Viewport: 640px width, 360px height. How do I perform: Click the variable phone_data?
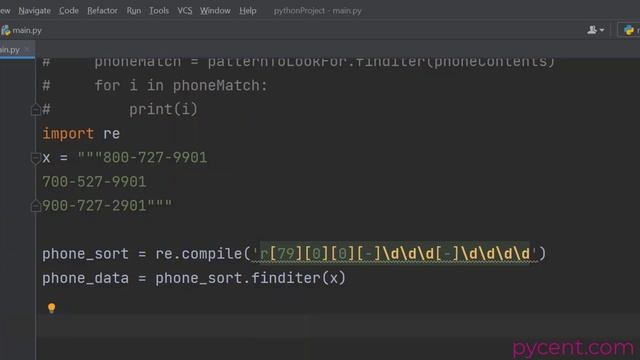pyautogui.click(x=85, y=278)
